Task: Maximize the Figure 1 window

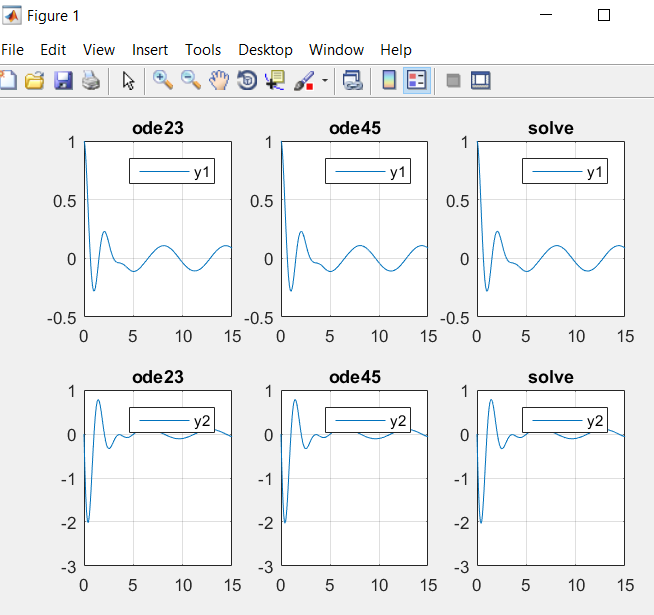Action: (604, 15)
